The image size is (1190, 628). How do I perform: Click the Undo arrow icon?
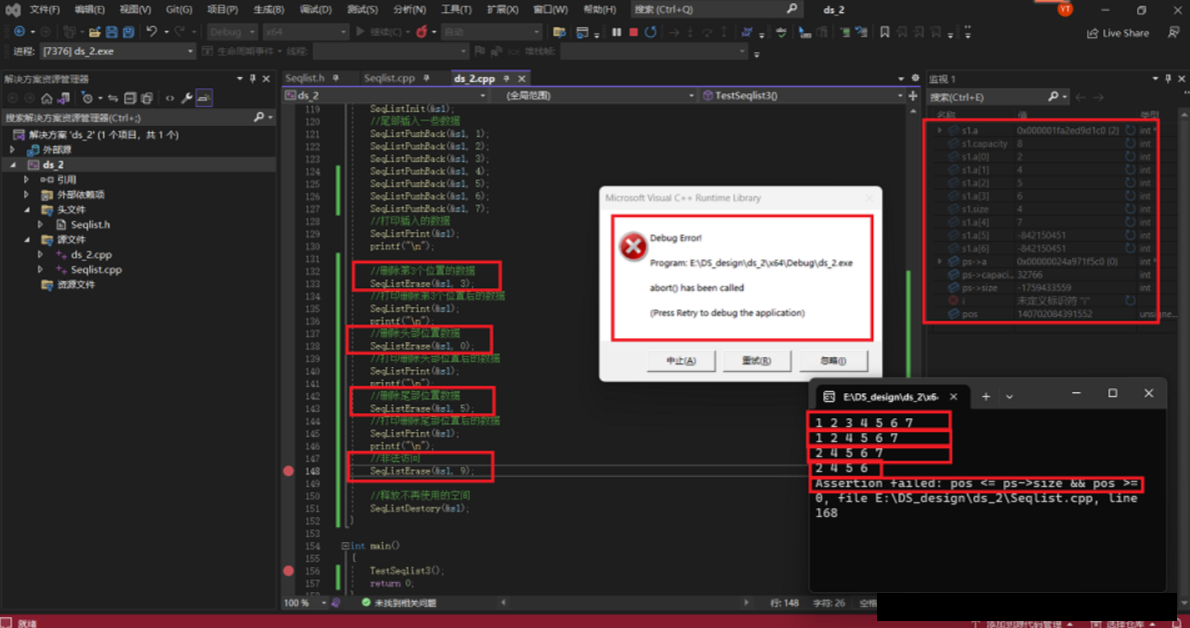point(151,32)
